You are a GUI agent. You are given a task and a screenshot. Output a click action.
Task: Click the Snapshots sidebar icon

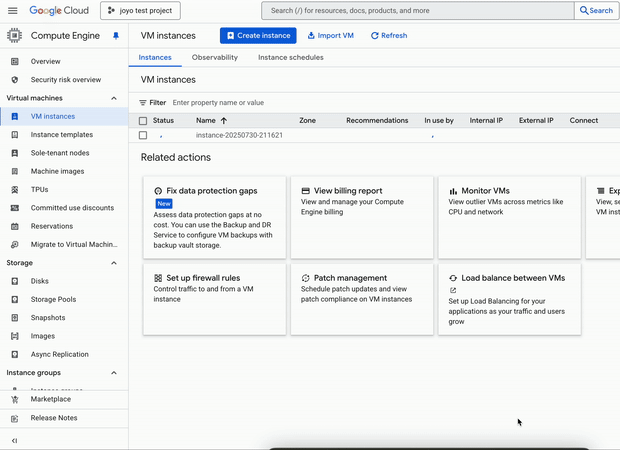tap(14, 318)
